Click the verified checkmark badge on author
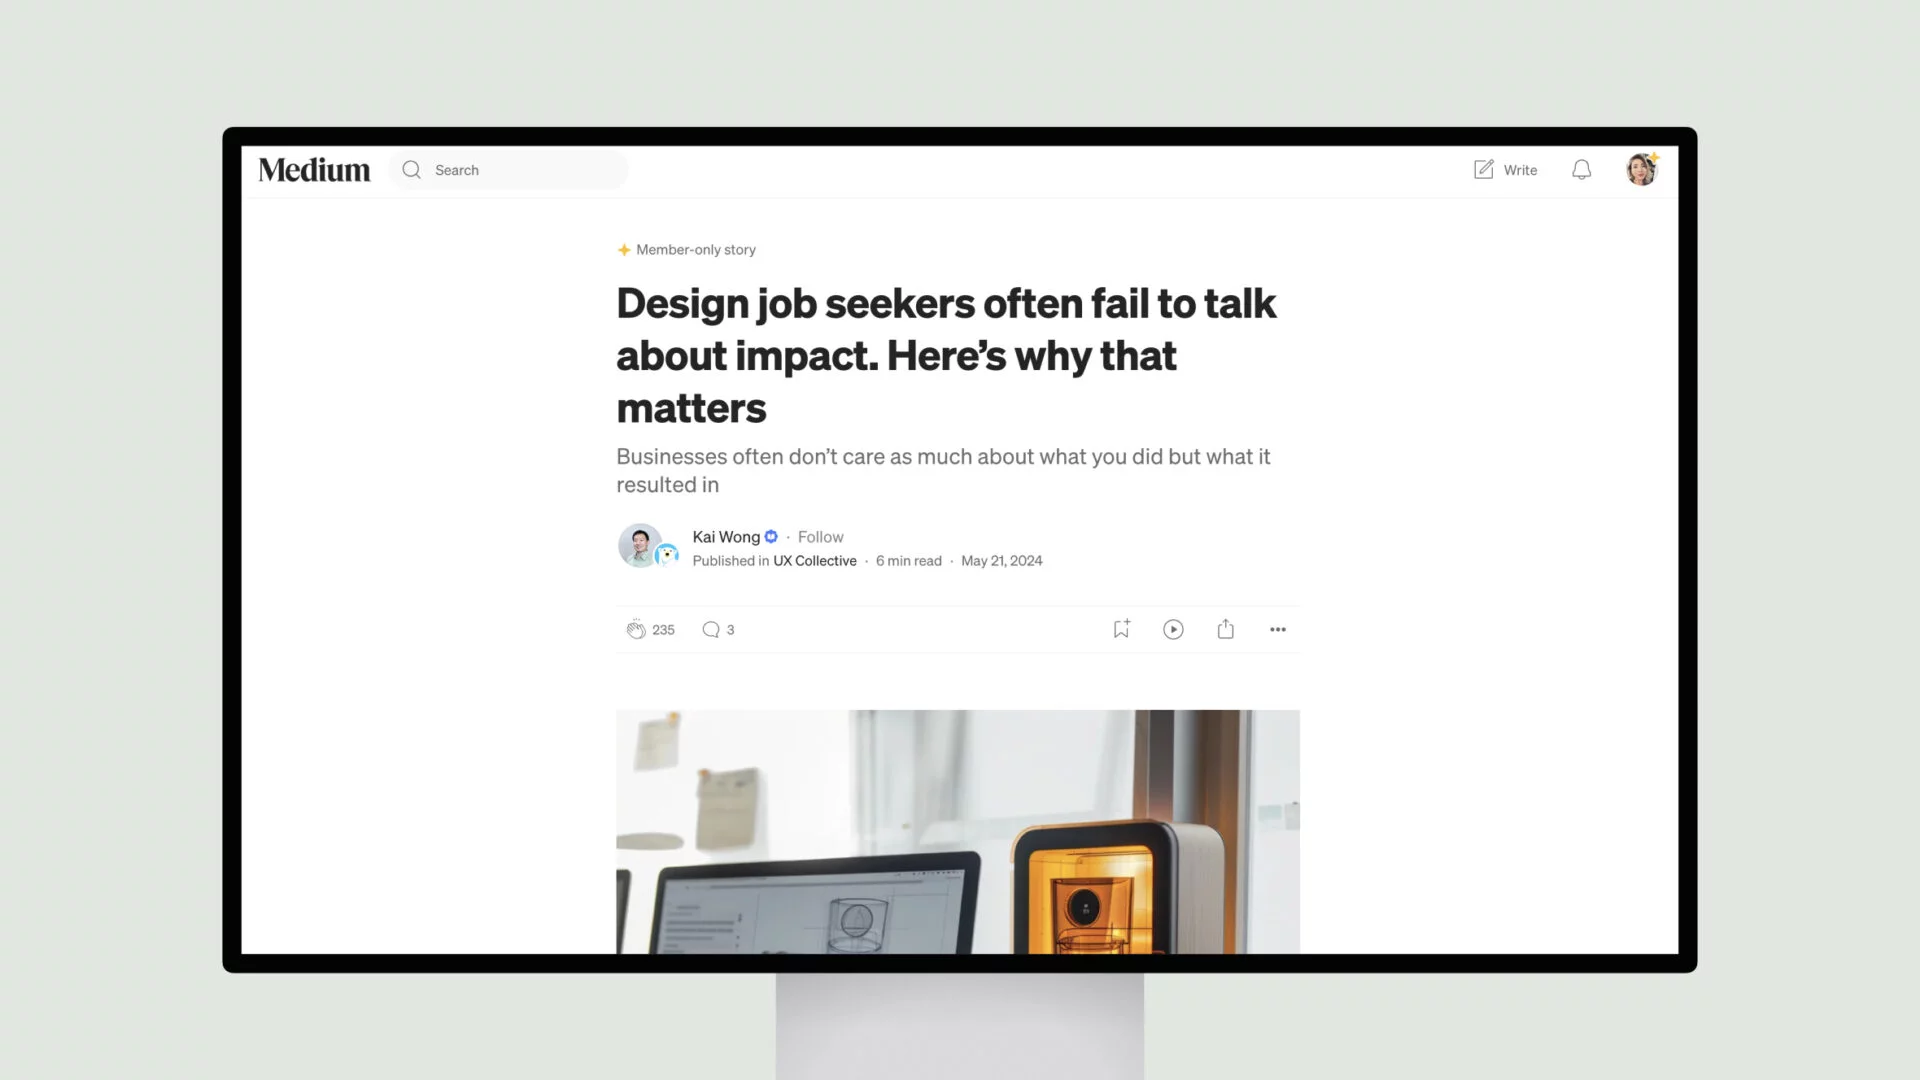Viewport: 1920px width, 1080px height. [771, 537]
